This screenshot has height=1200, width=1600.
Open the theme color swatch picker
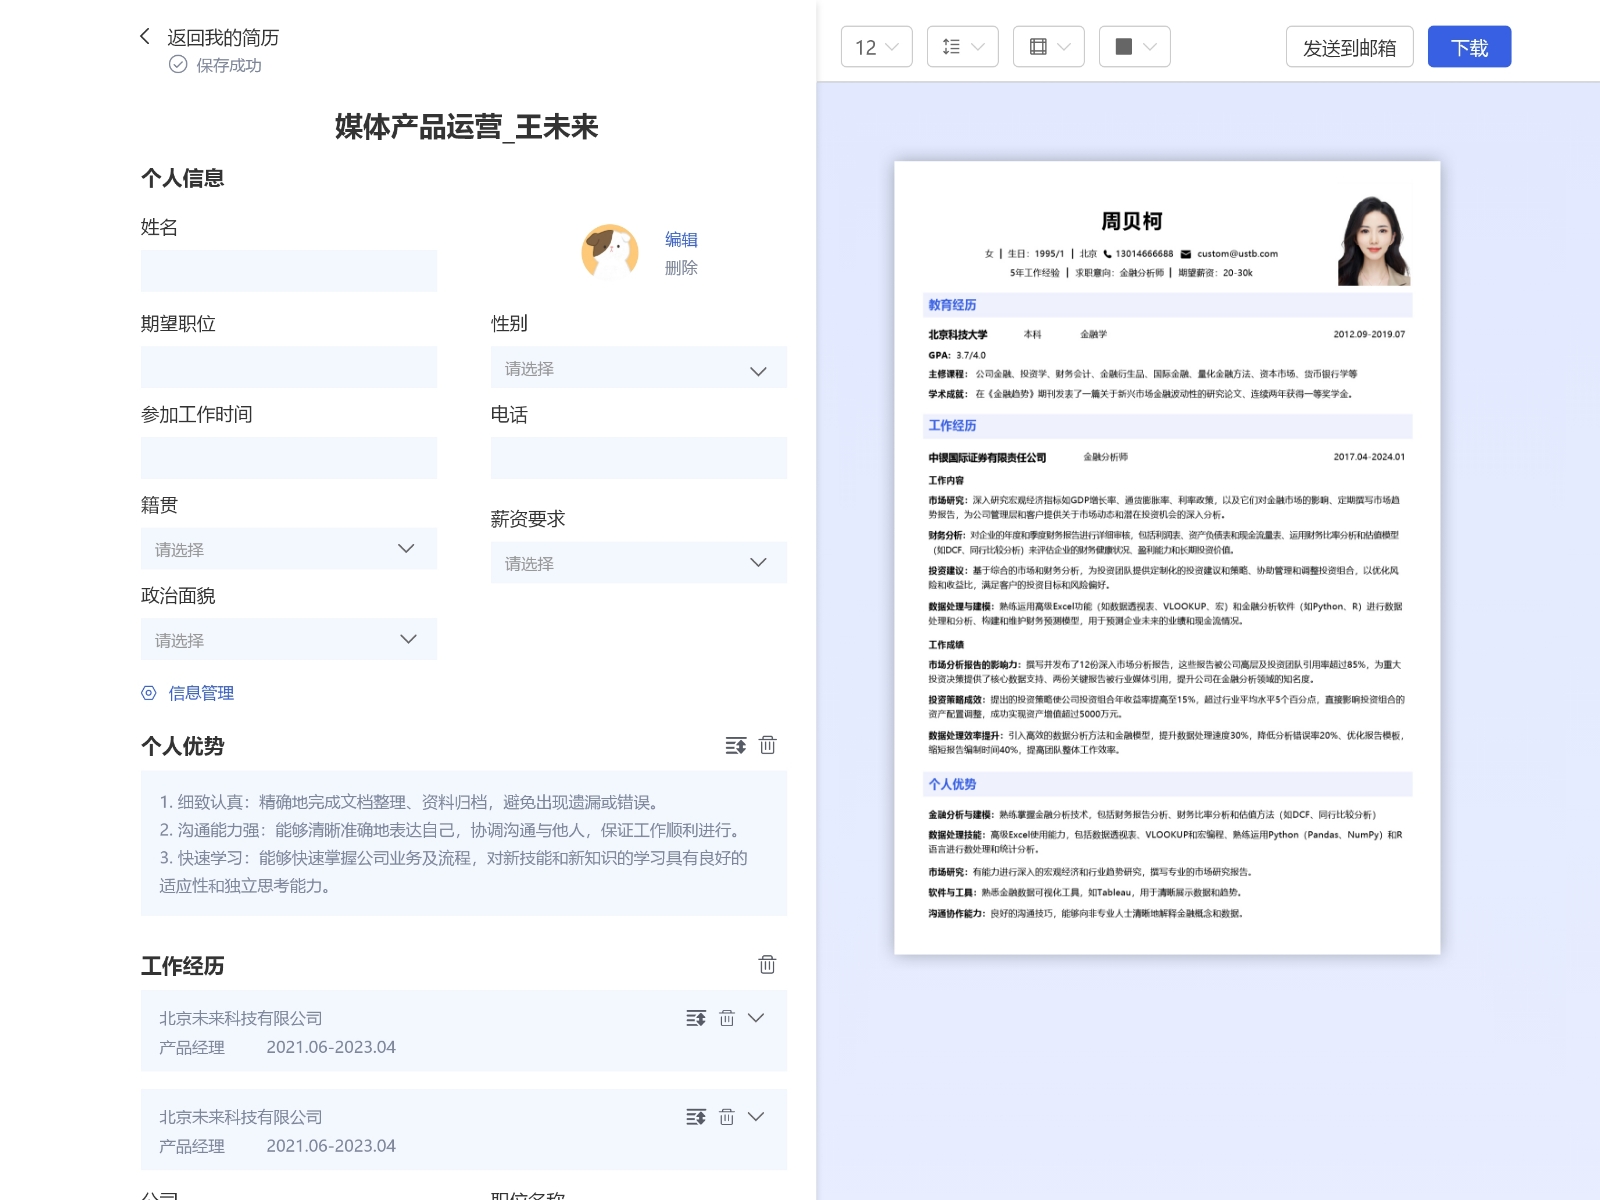coord(1134,47)
